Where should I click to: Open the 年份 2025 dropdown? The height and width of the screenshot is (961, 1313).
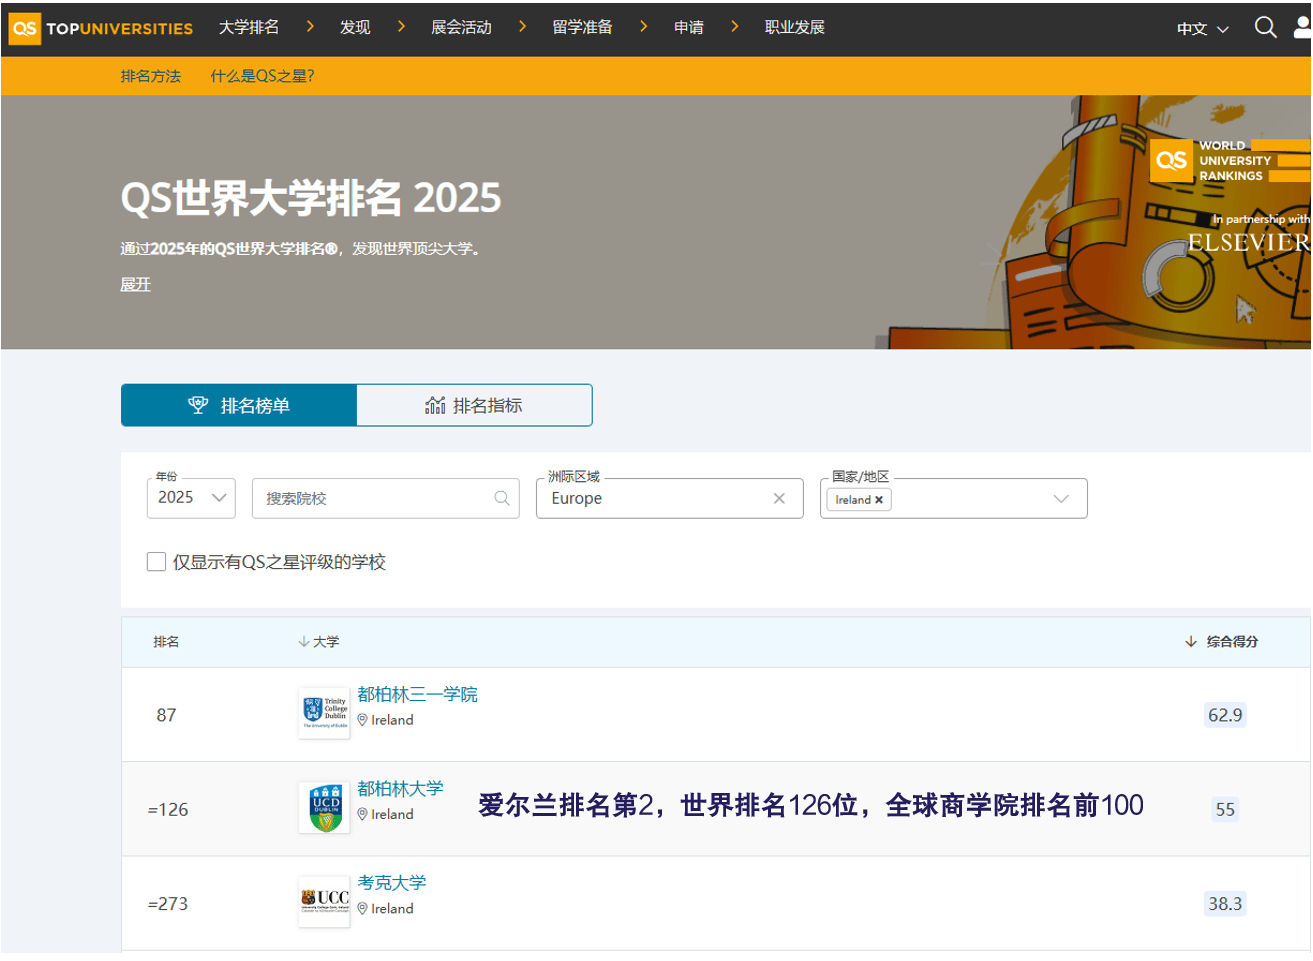191,498
